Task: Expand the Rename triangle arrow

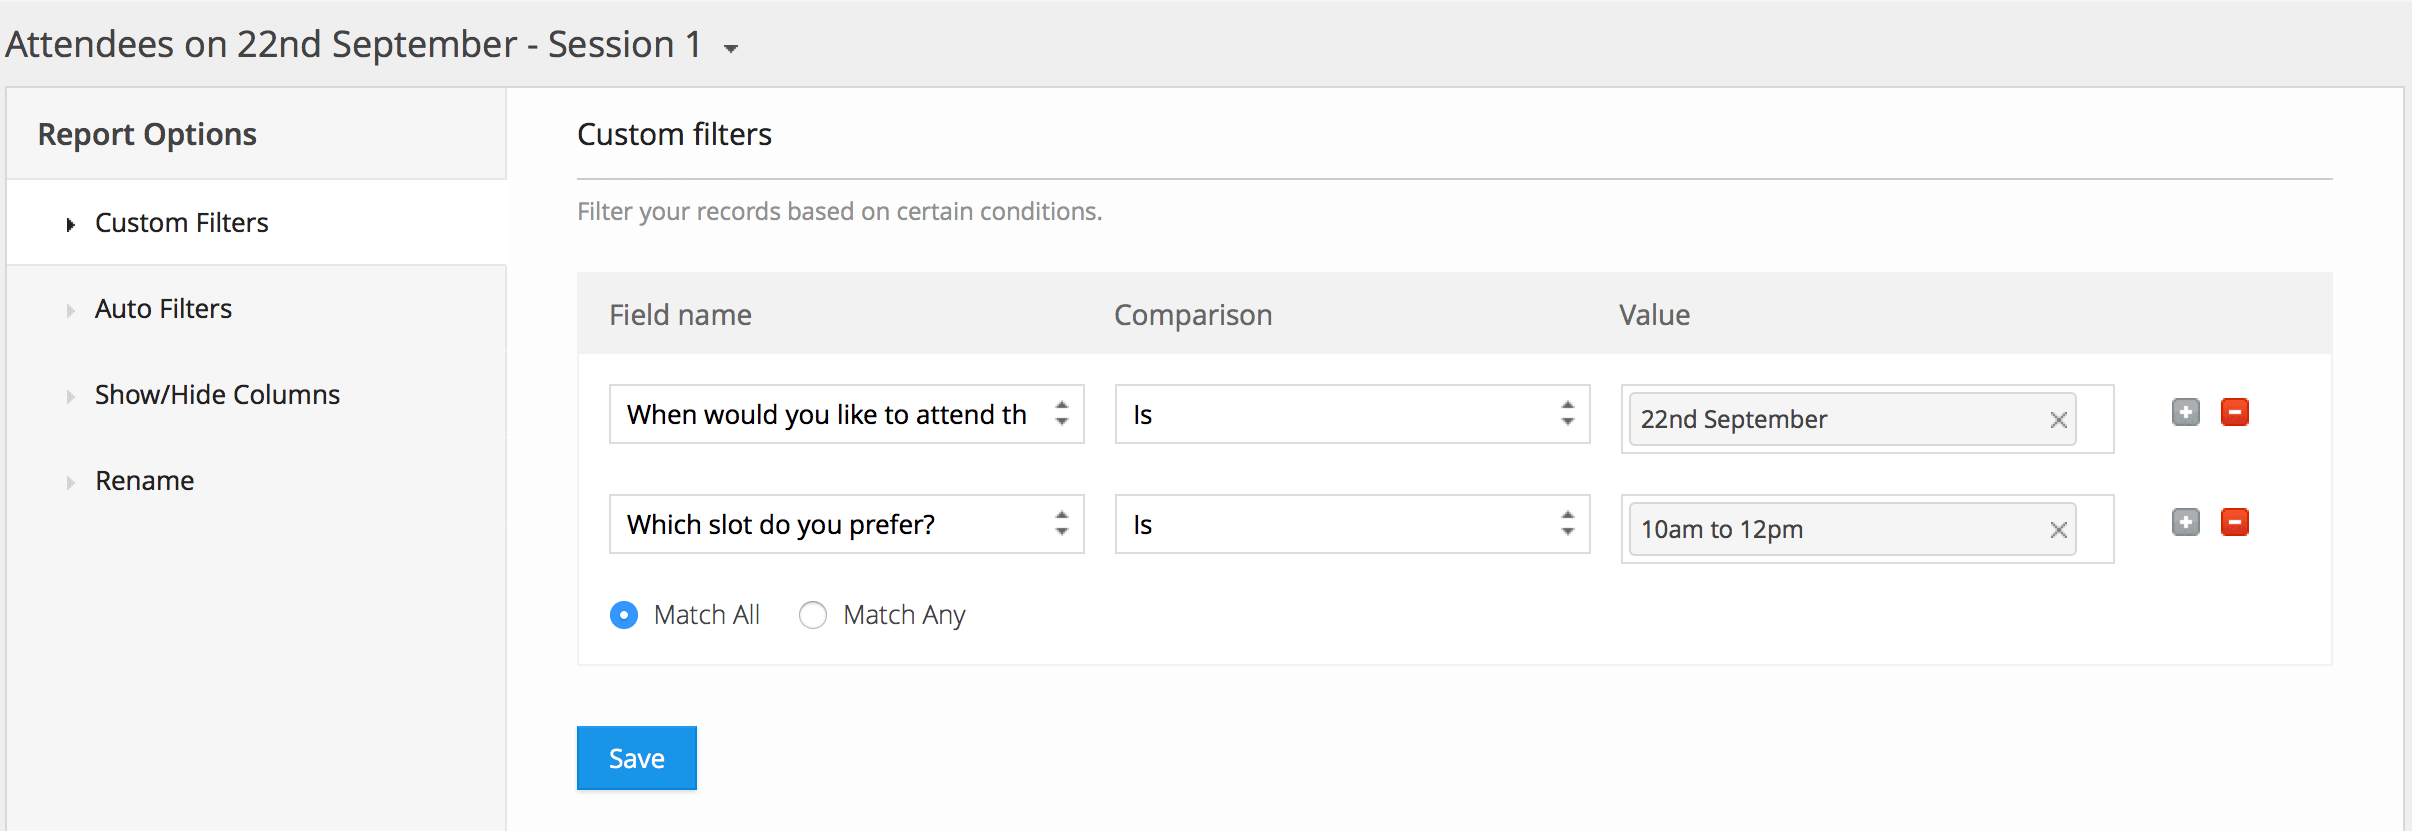Action: [70, 483]
